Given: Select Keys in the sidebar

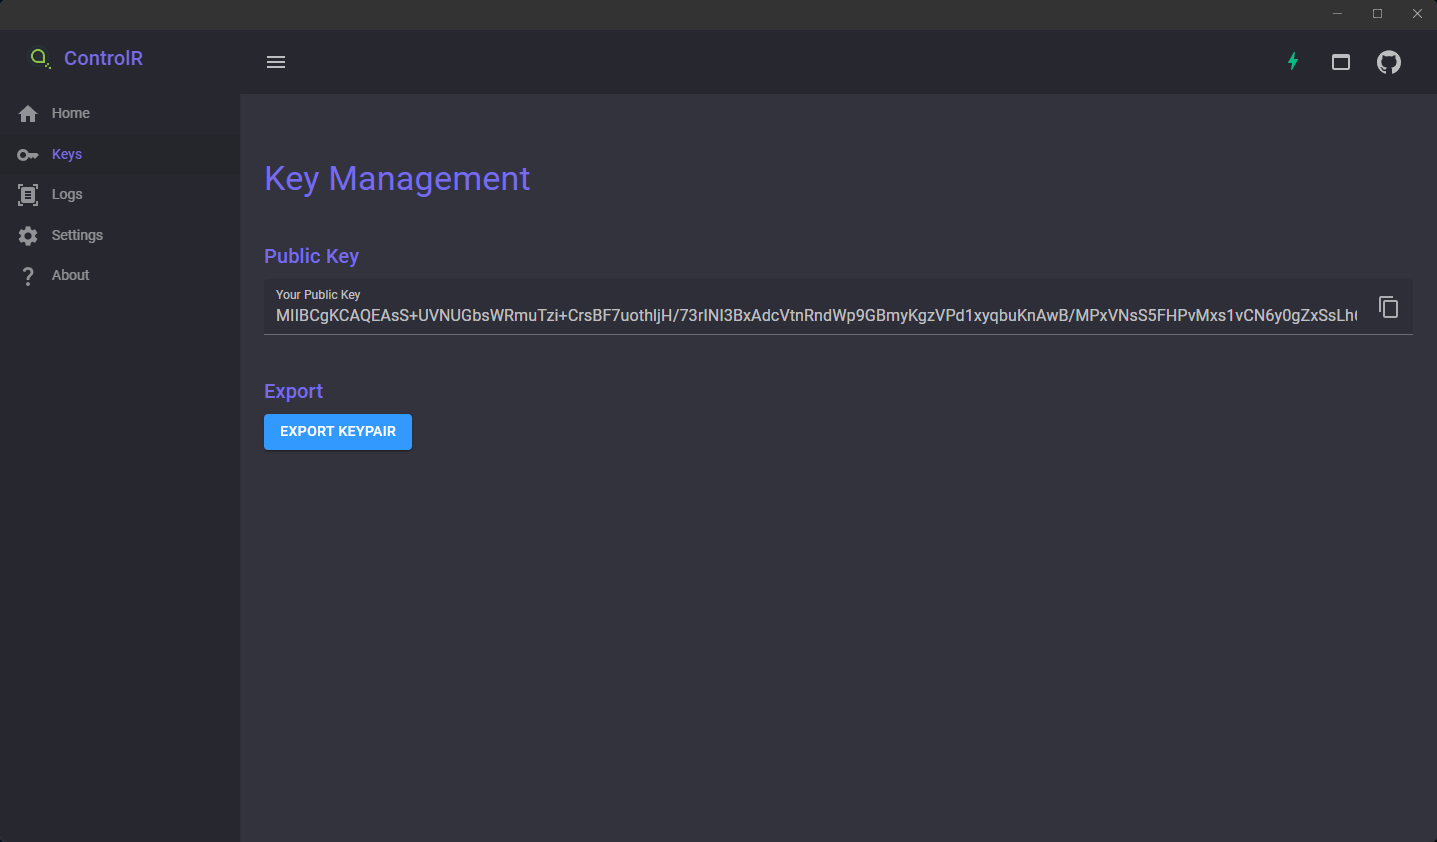Looking at the screenshot, I should click(120, 154).
